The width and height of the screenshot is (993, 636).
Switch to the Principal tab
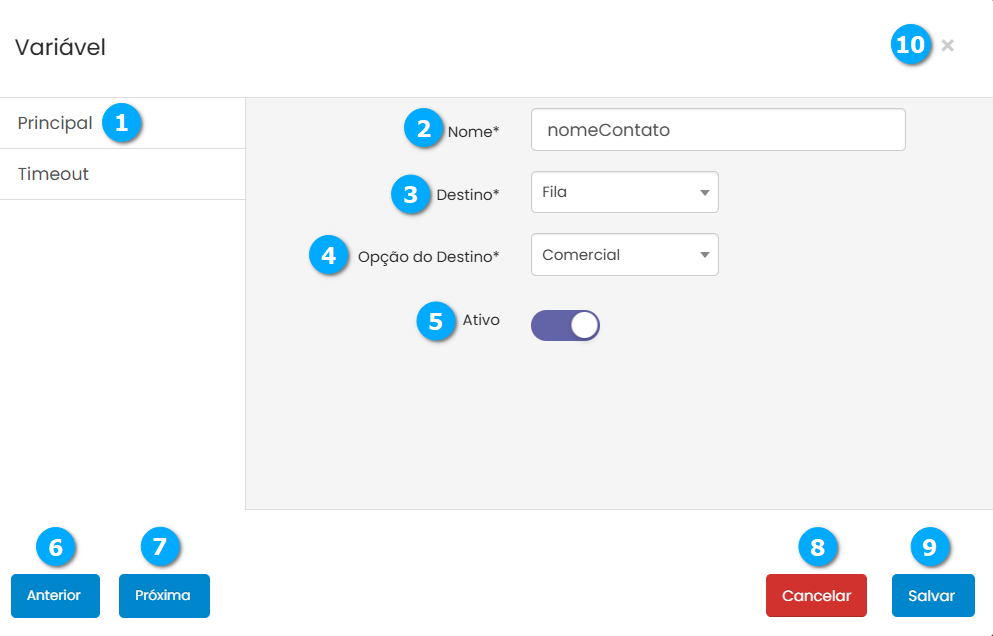(55, 123)
